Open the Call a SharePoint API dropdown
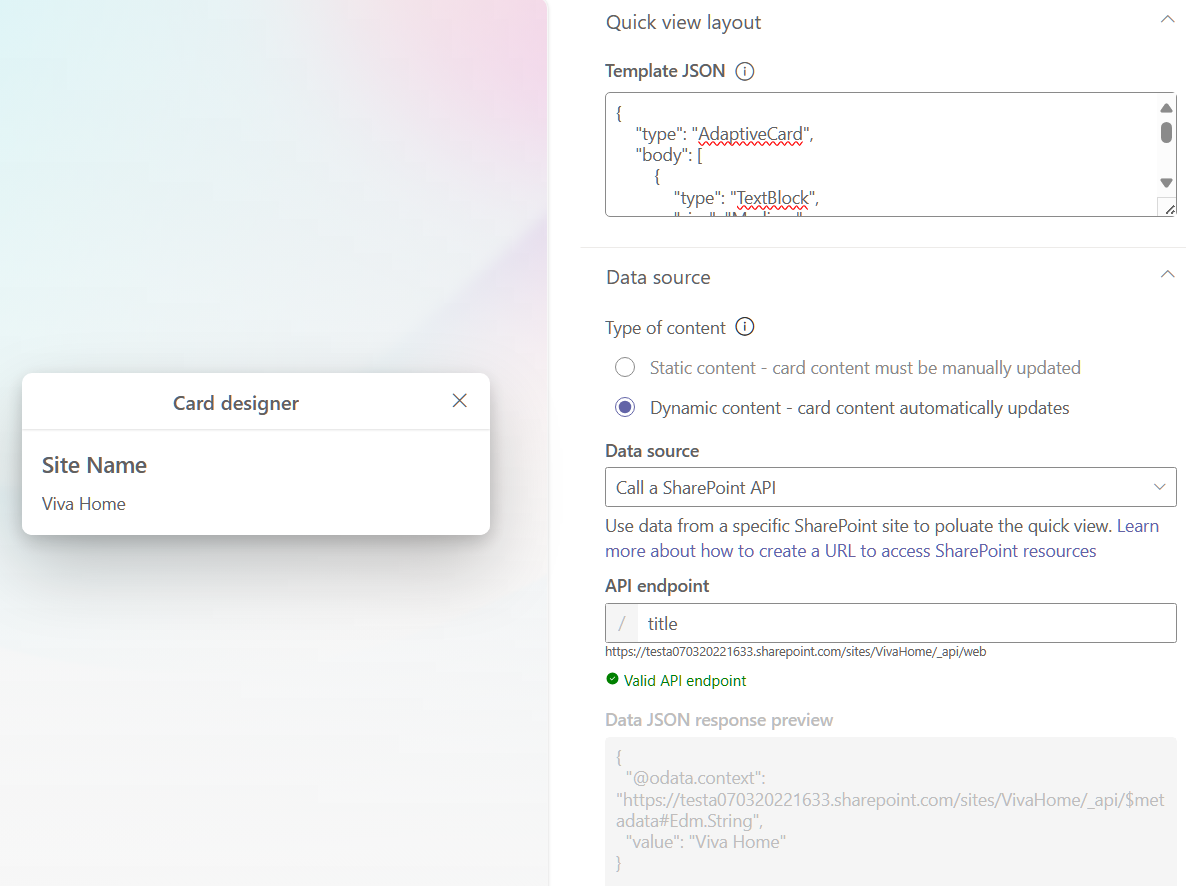 [890, 487]
